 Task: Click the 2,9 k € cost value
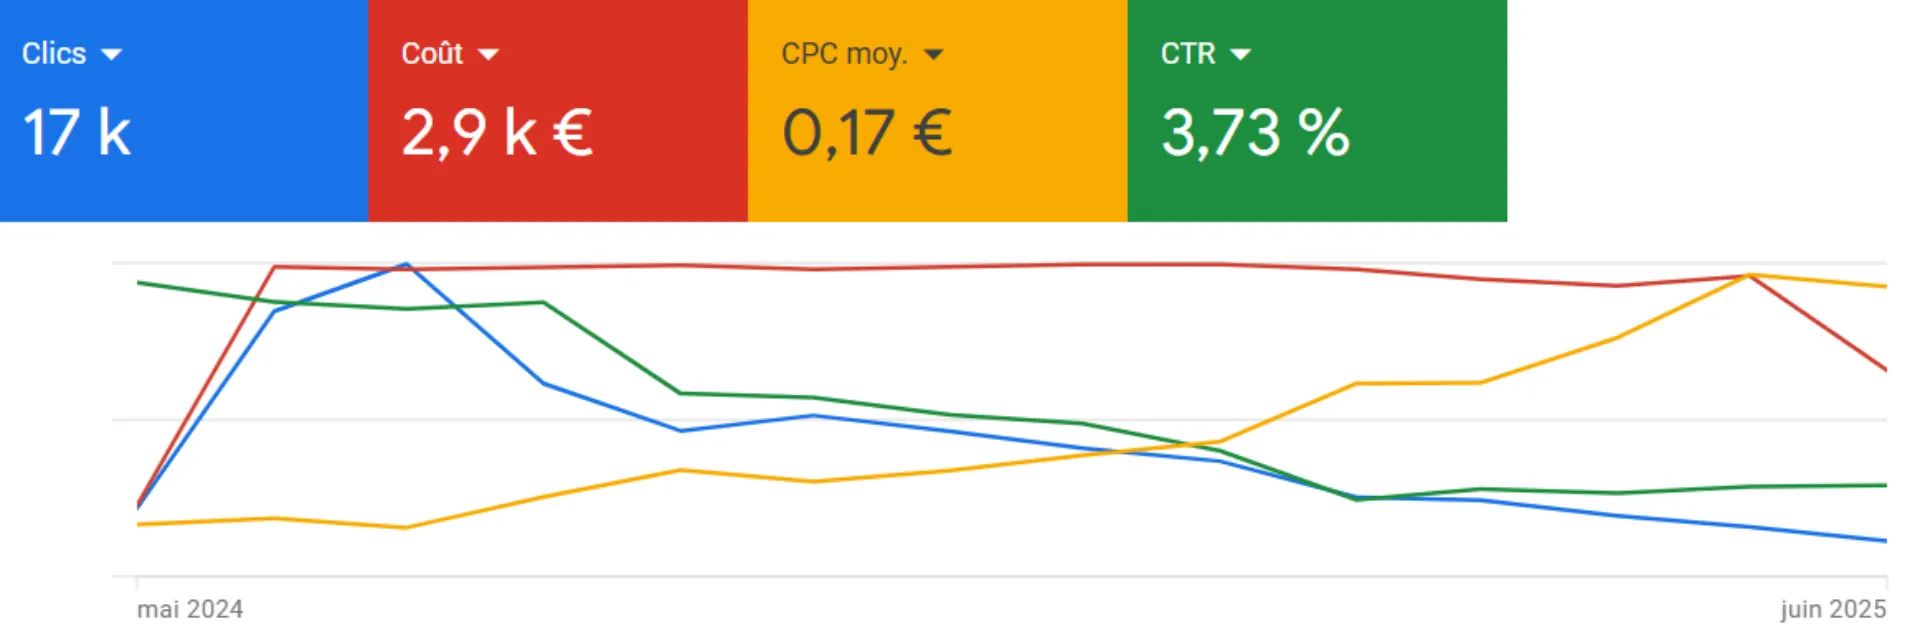point(497,133)
